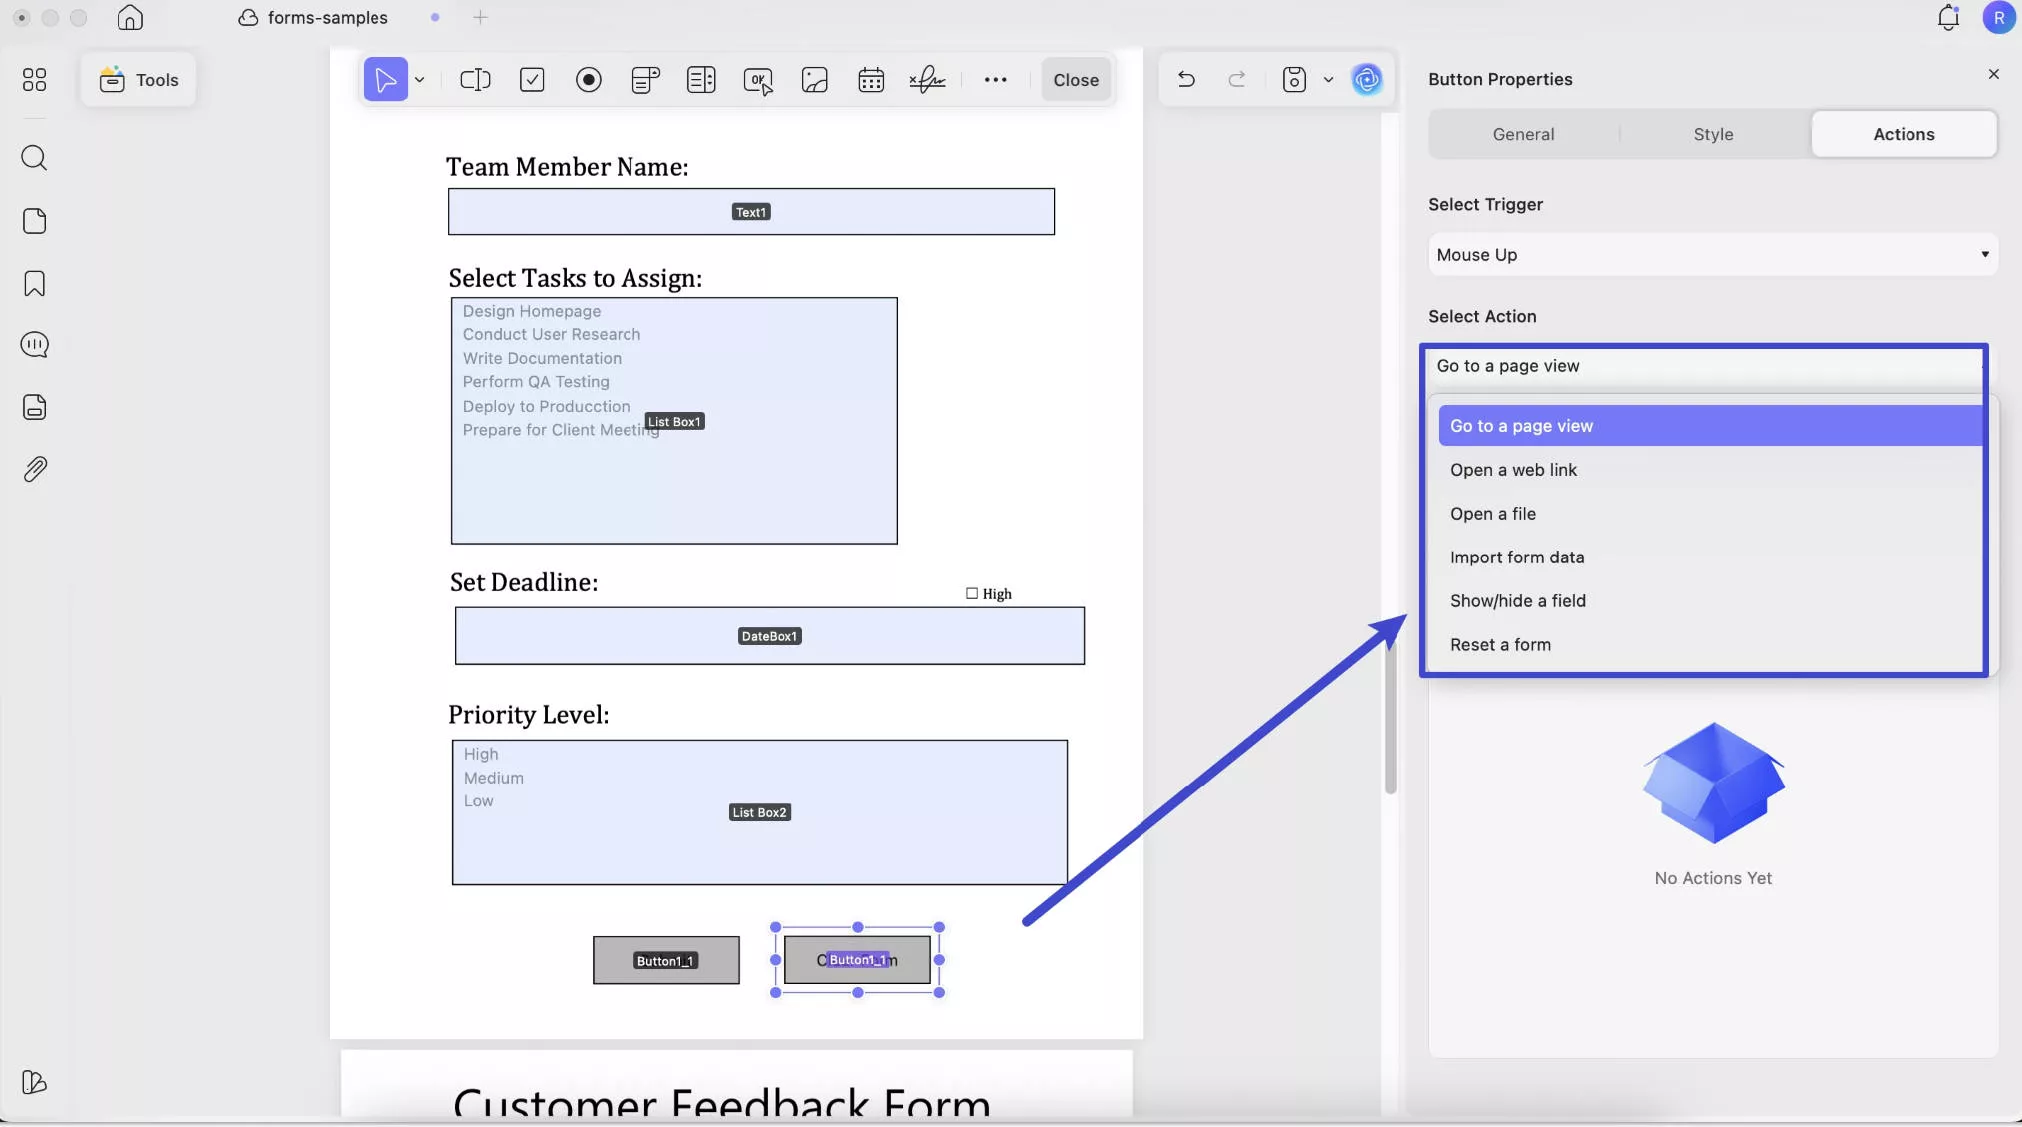The height and width of the screenshot is (1127, 2022).
Task: Switch to the General tab
Action: [x=1523, y=134]
